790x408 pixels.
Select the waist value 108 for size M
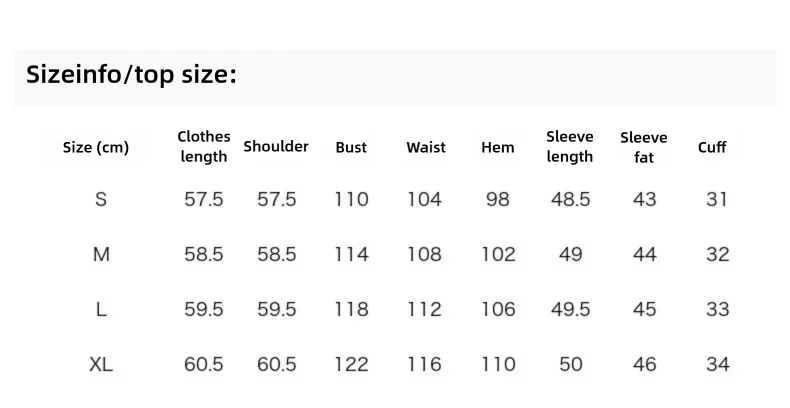(x=424, y=254)
